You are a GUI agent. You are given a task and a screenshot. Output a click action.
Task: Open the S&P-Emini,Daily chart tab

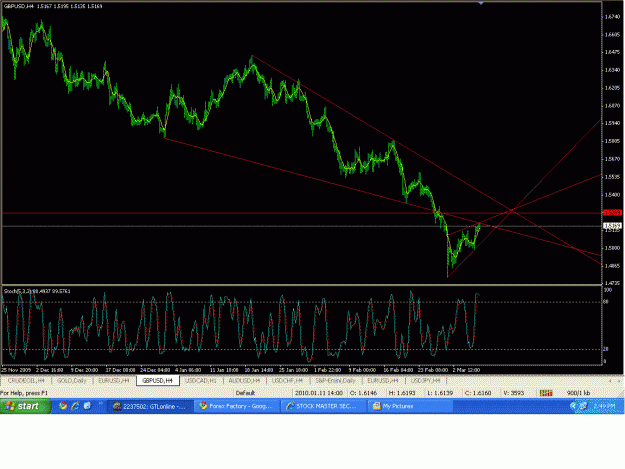pos(335,381)
